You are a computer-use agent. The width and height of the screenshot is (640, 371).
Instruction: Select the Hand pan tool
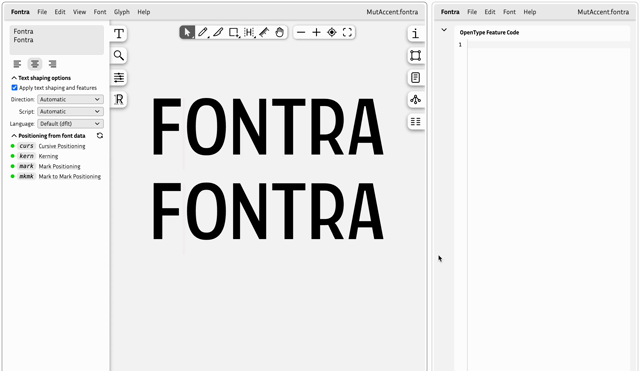click(x=280, y=32)
